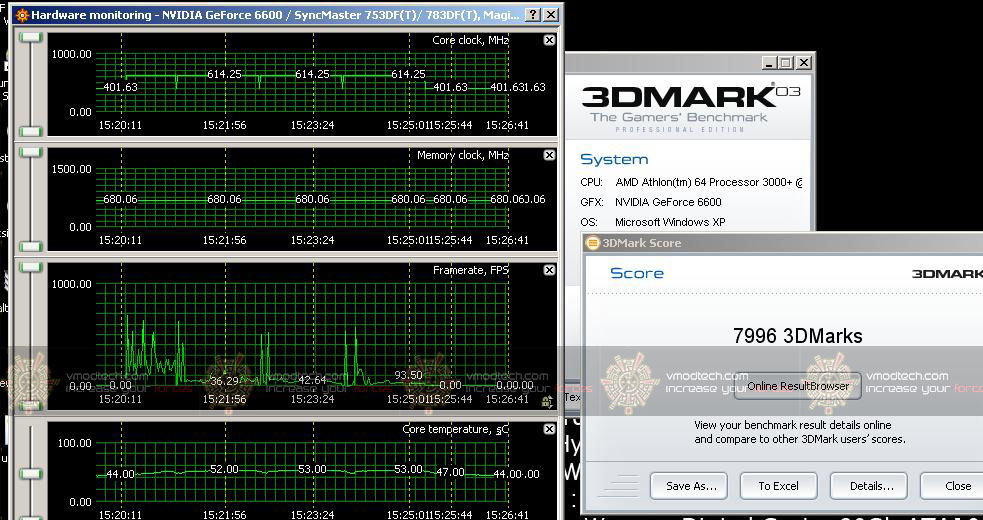Click the 'System' heading in 3DMark03 window

click(x=614, y=159)
